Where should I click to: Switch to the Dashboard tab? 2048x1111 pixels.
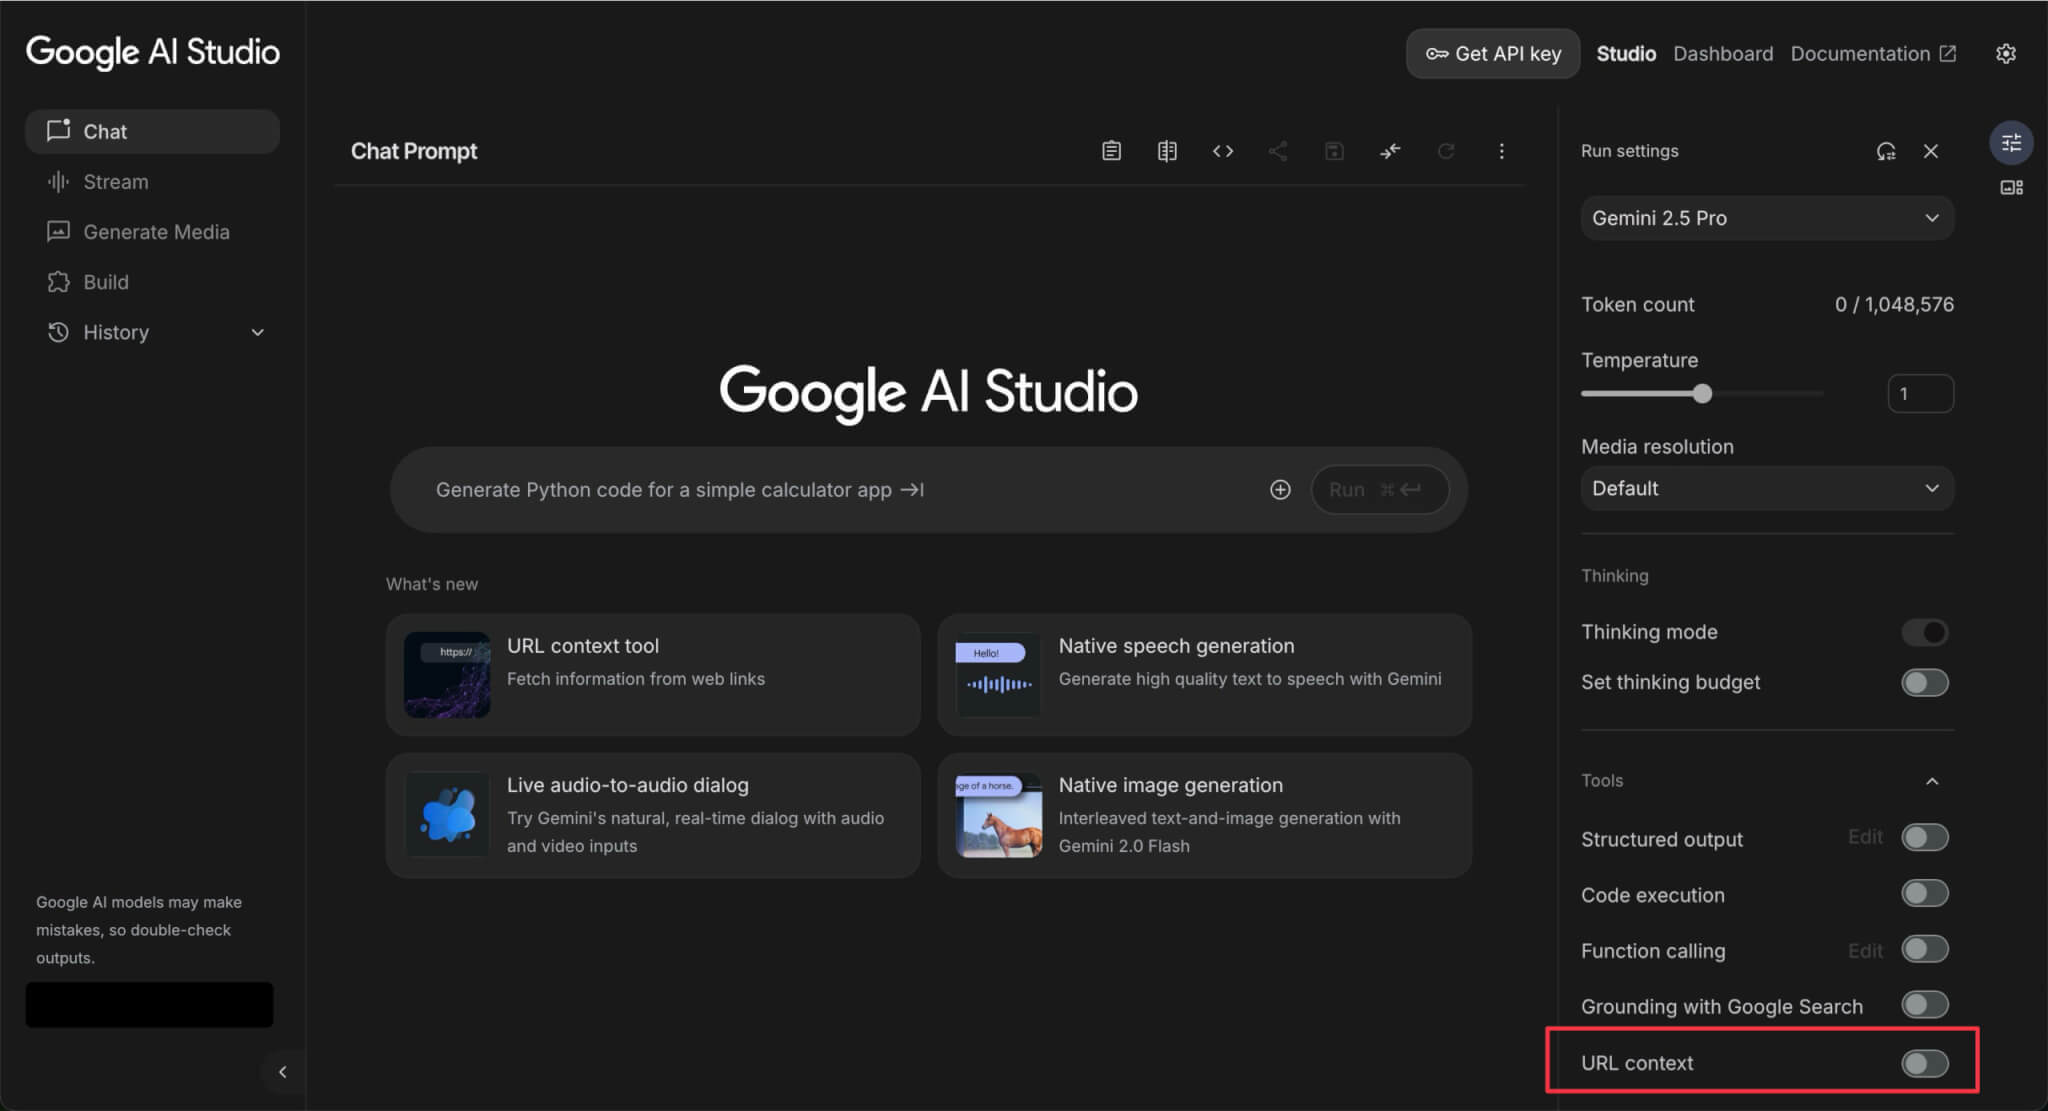coord(1723,54)
